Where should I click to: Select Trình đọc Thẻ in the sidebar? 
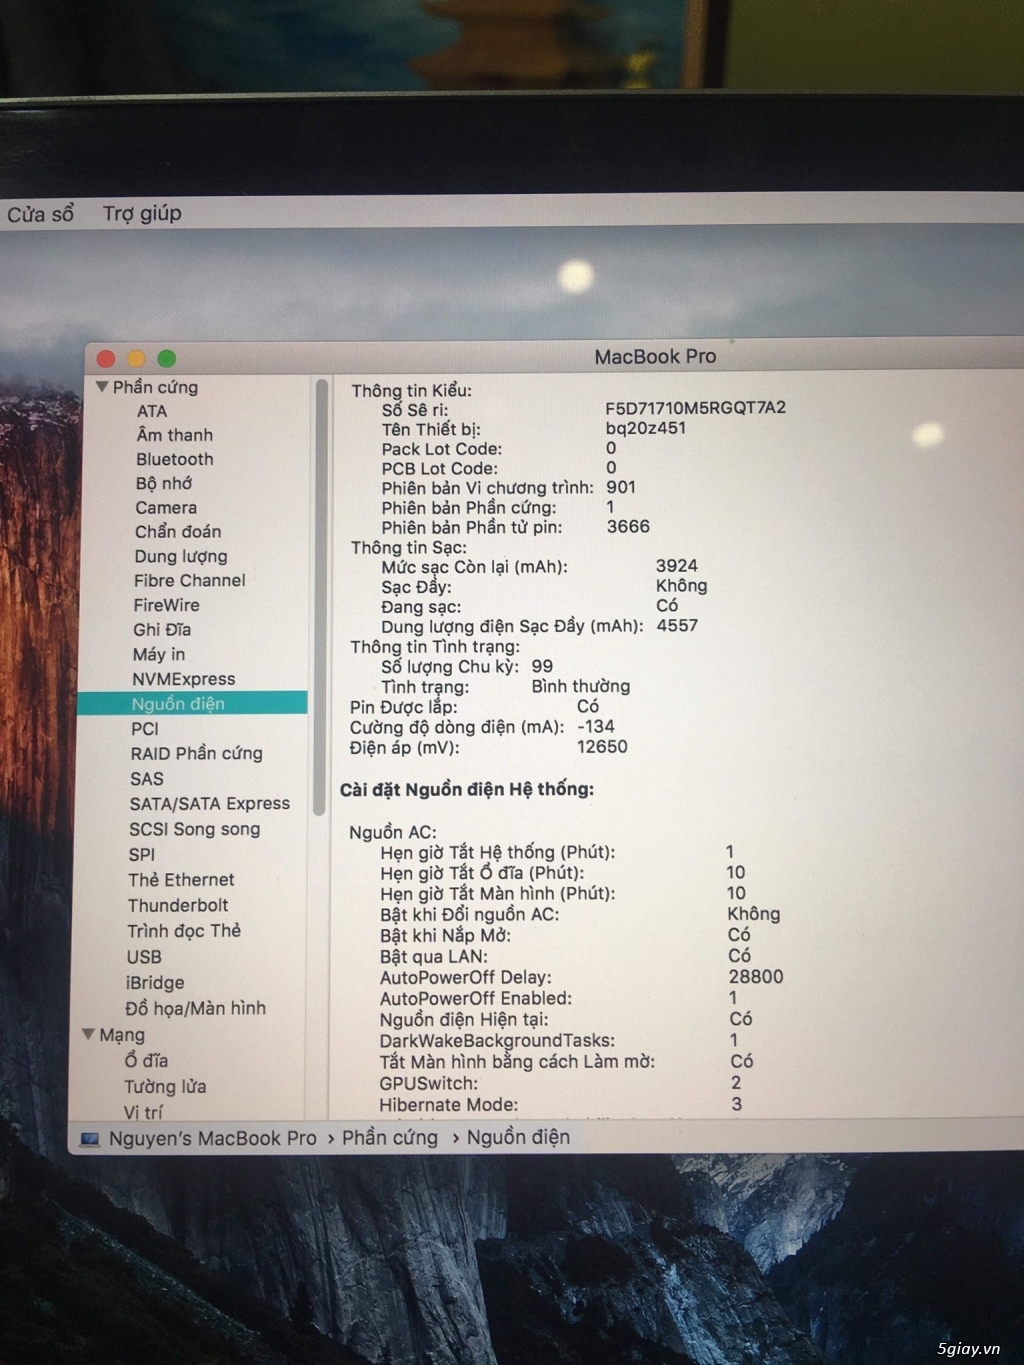(x=184, y=930)
